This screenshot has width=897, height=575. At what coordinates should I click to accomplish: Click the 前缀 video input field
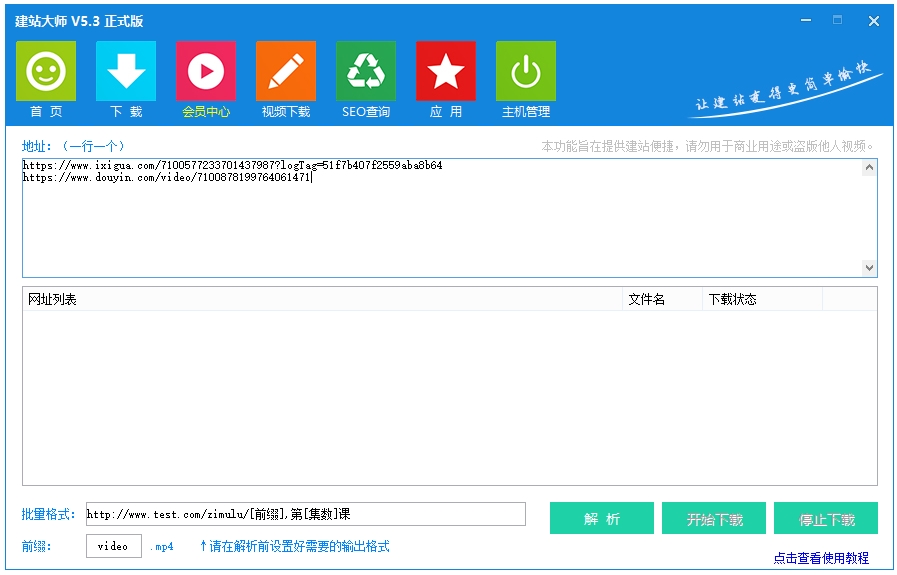[114, 546]
